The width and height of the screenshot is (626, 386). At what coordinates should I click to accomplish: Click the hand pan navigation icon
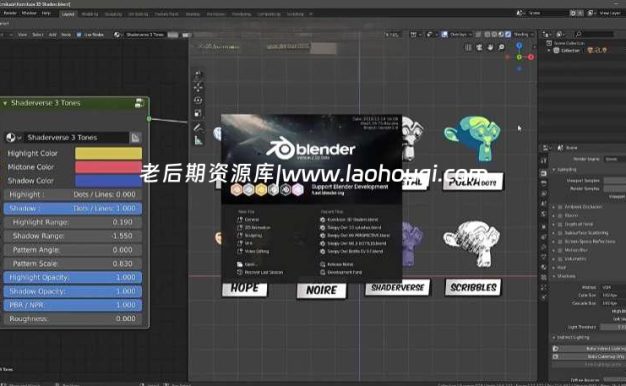(x=490, y=48)
